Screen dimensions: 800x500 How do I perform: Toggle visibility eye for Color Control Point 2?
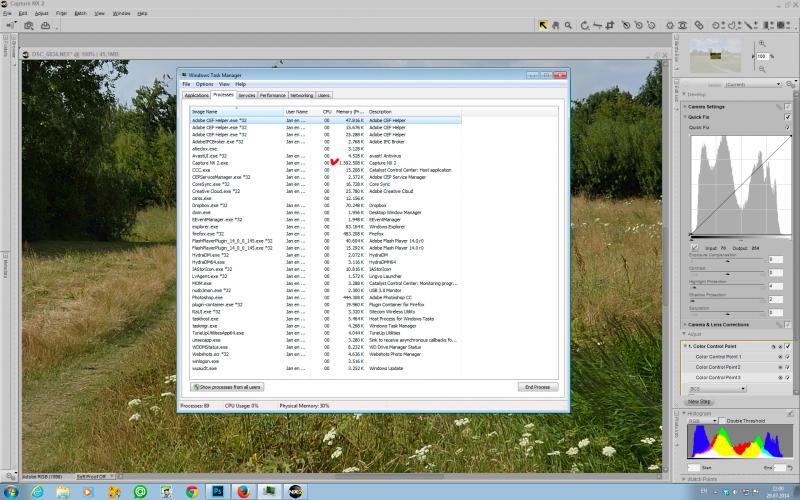pyautogui.click(x=780, y=367)
